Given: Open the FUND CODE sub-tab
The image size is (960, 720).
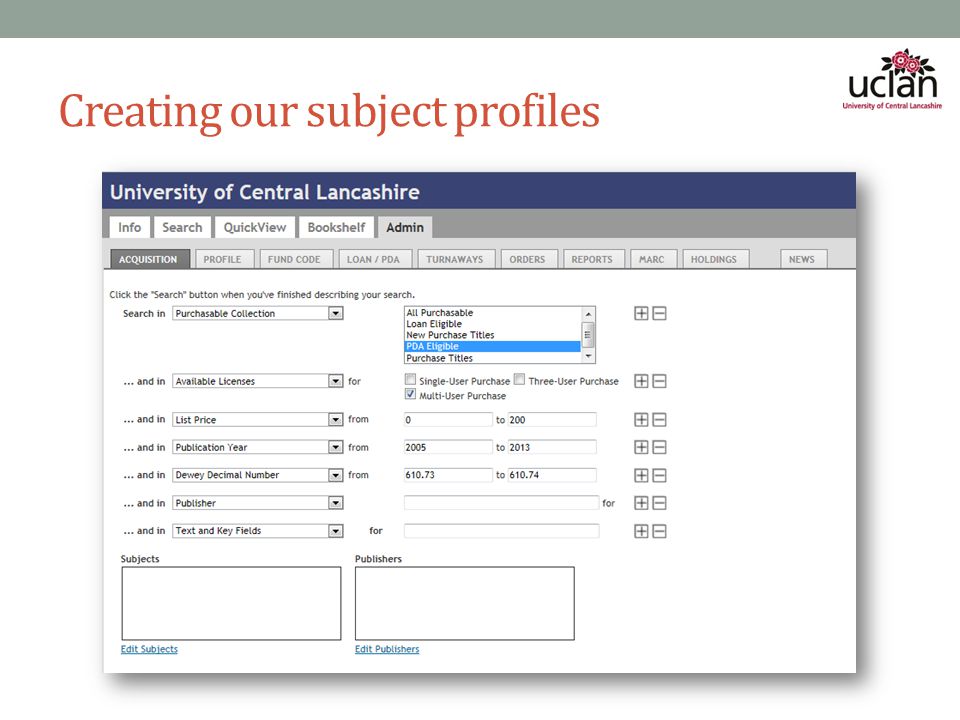Looking at the screenshot, I should 294,260.
